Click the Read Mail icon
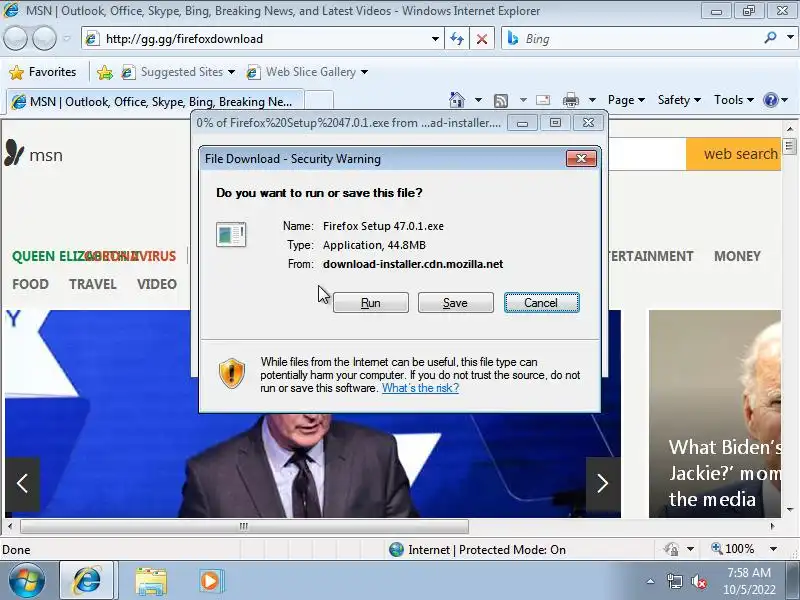This screenshot has height=600, width=800. pos(543,100)
